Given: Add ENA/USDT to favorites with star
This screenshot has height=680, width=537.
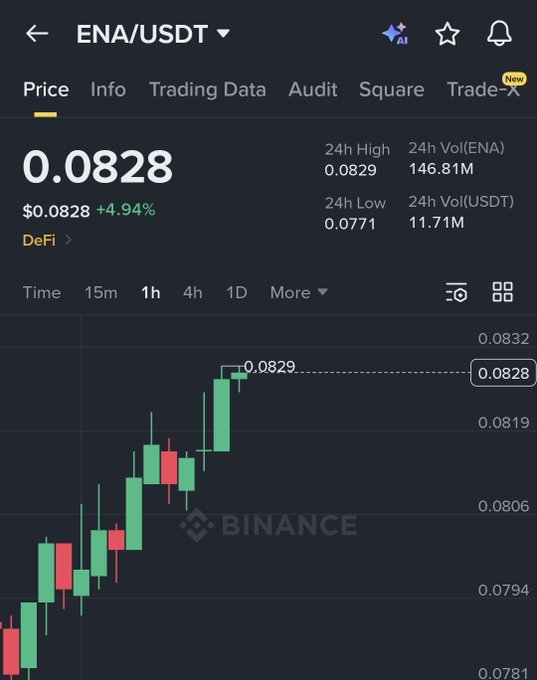Looking at the screenshot, I should (x=447, y=34).
